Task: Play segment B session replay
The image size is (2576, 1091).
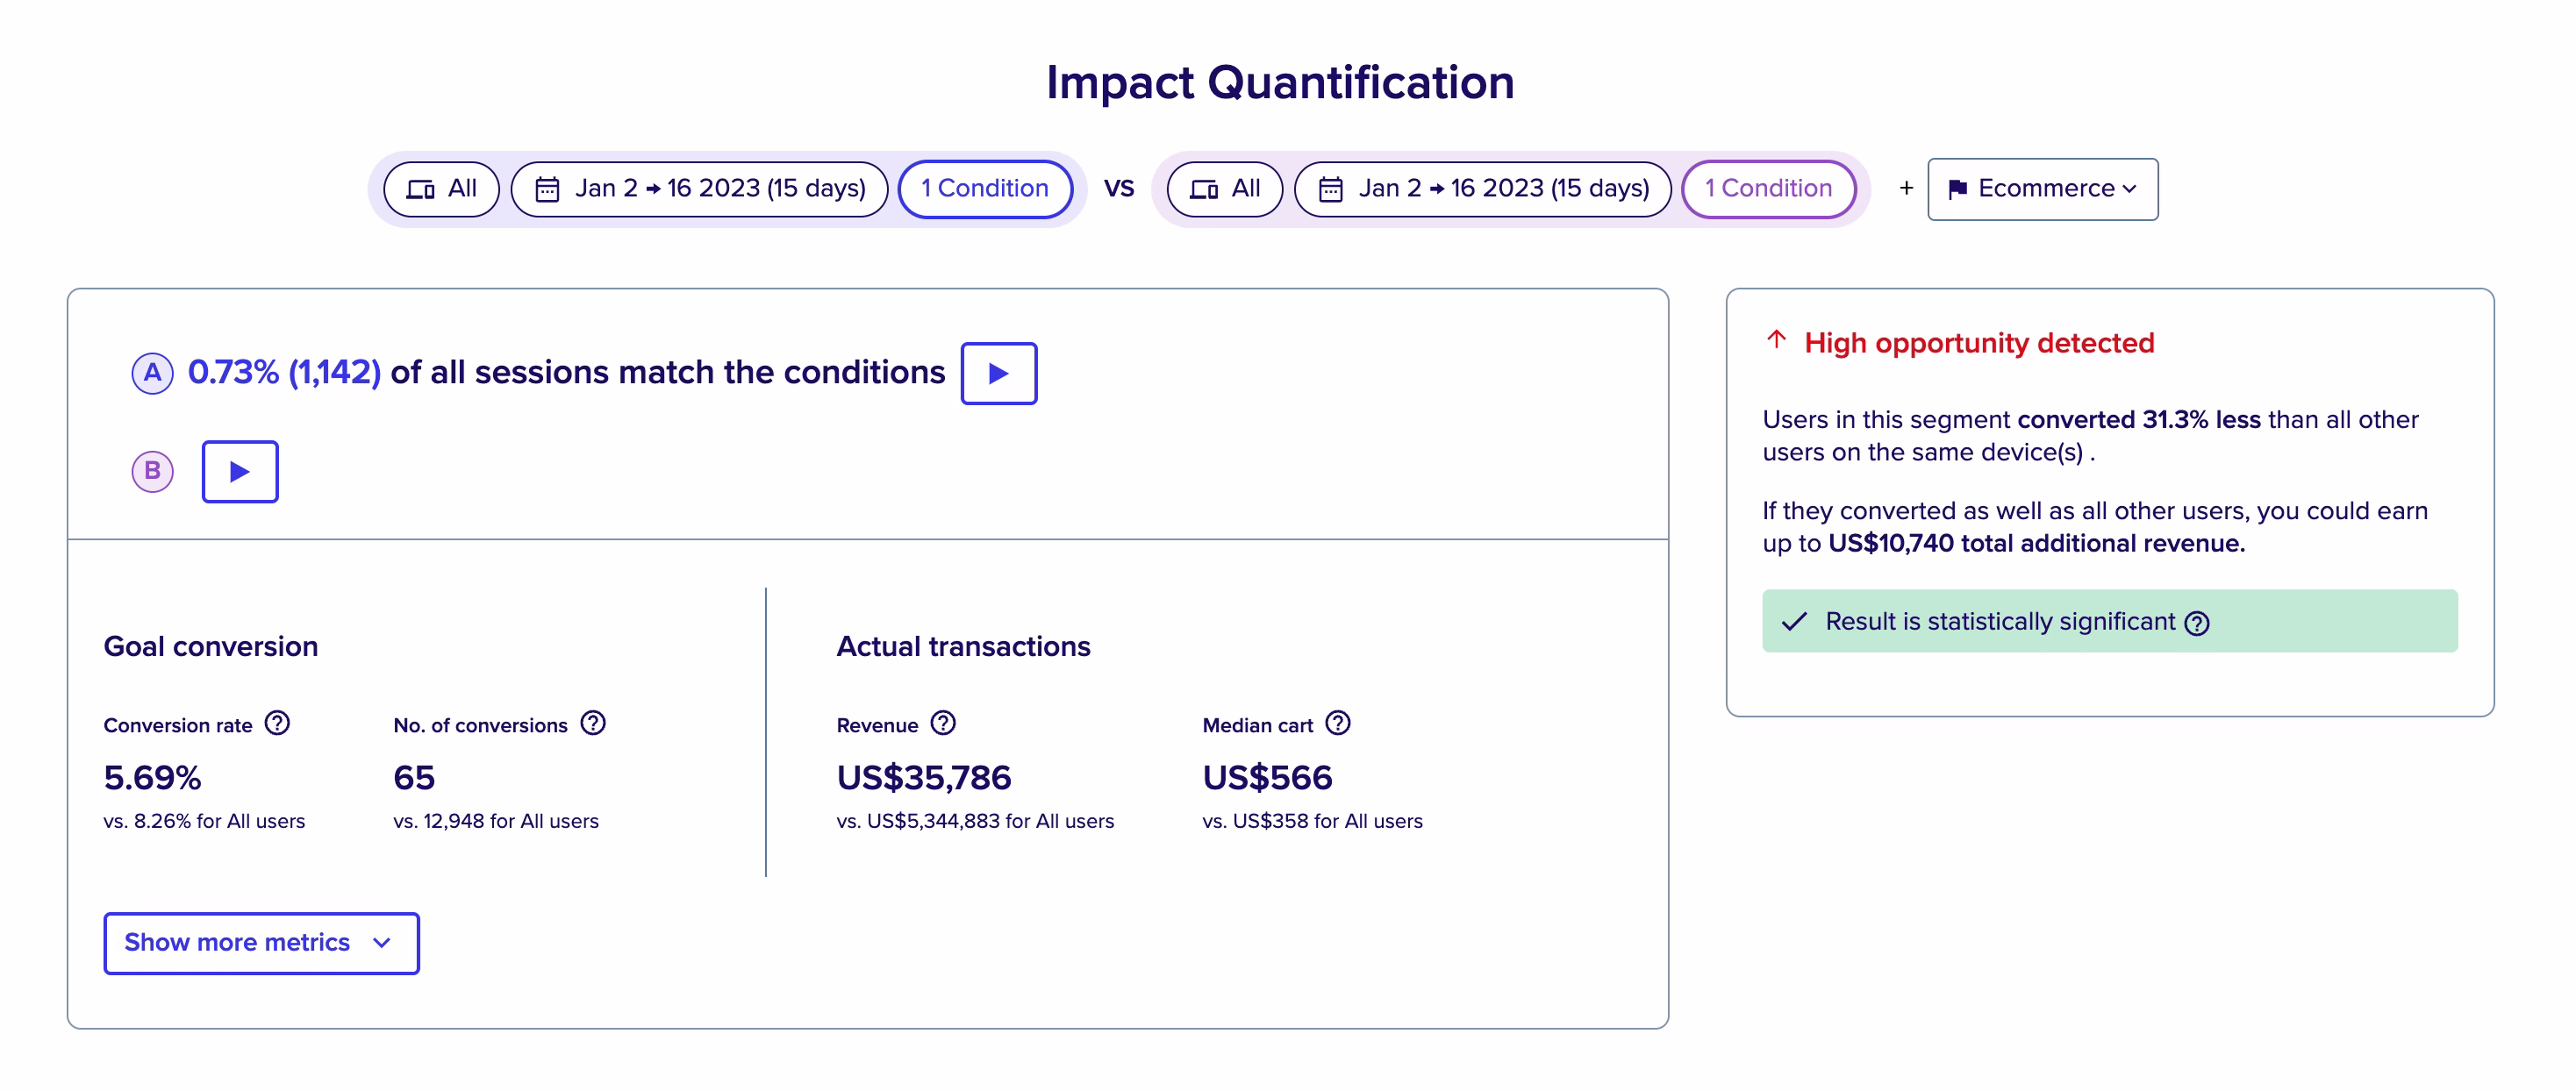Action: coord(239,471)
